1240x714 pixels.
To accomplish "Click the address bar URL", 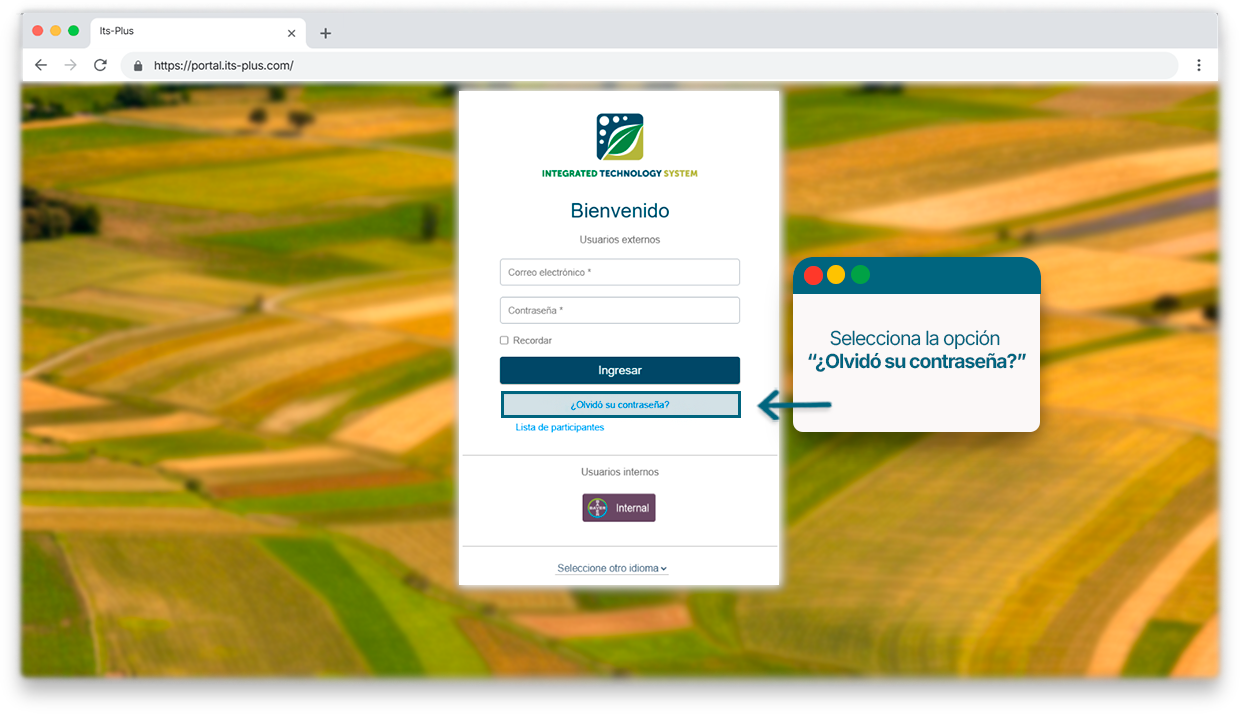I will point(224,66).
